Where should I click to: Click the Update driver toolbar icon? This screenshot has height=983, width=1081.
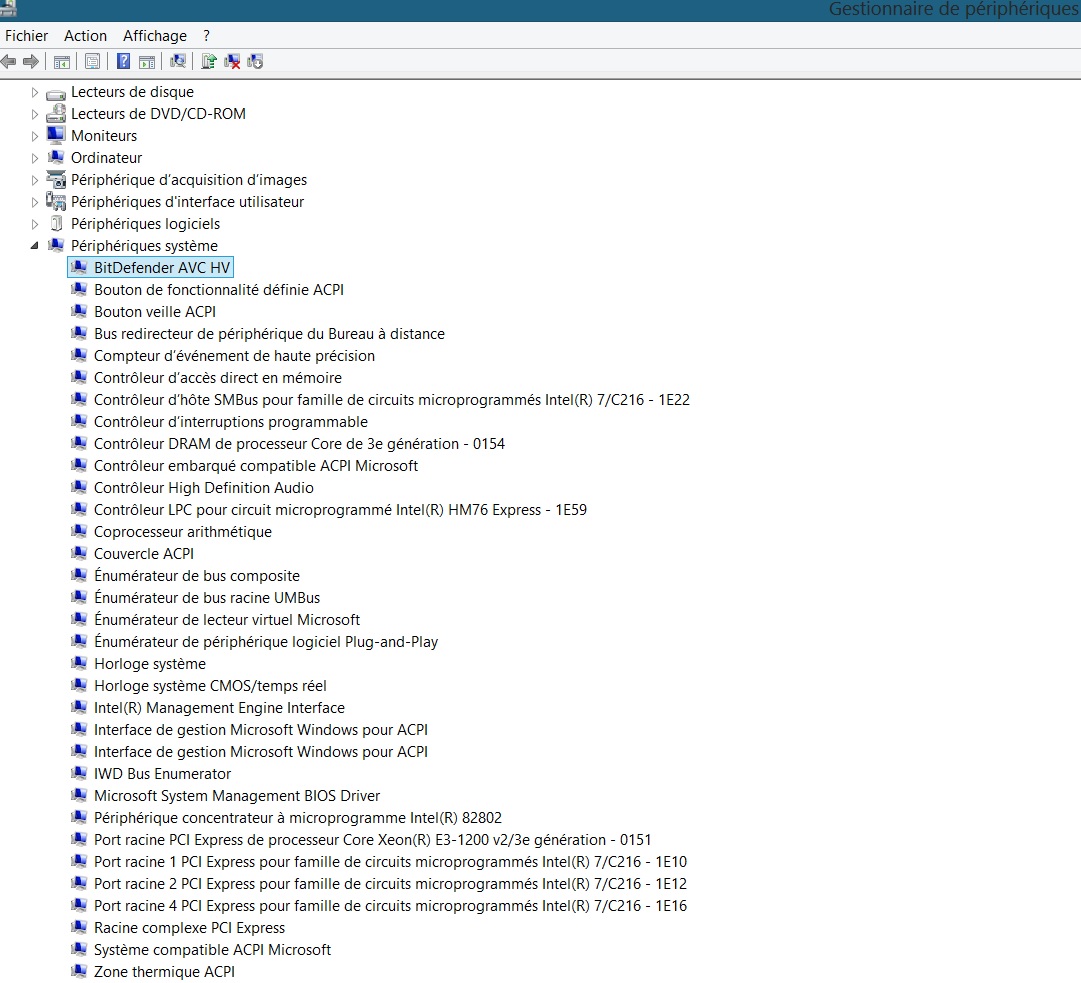pos(209,61)
